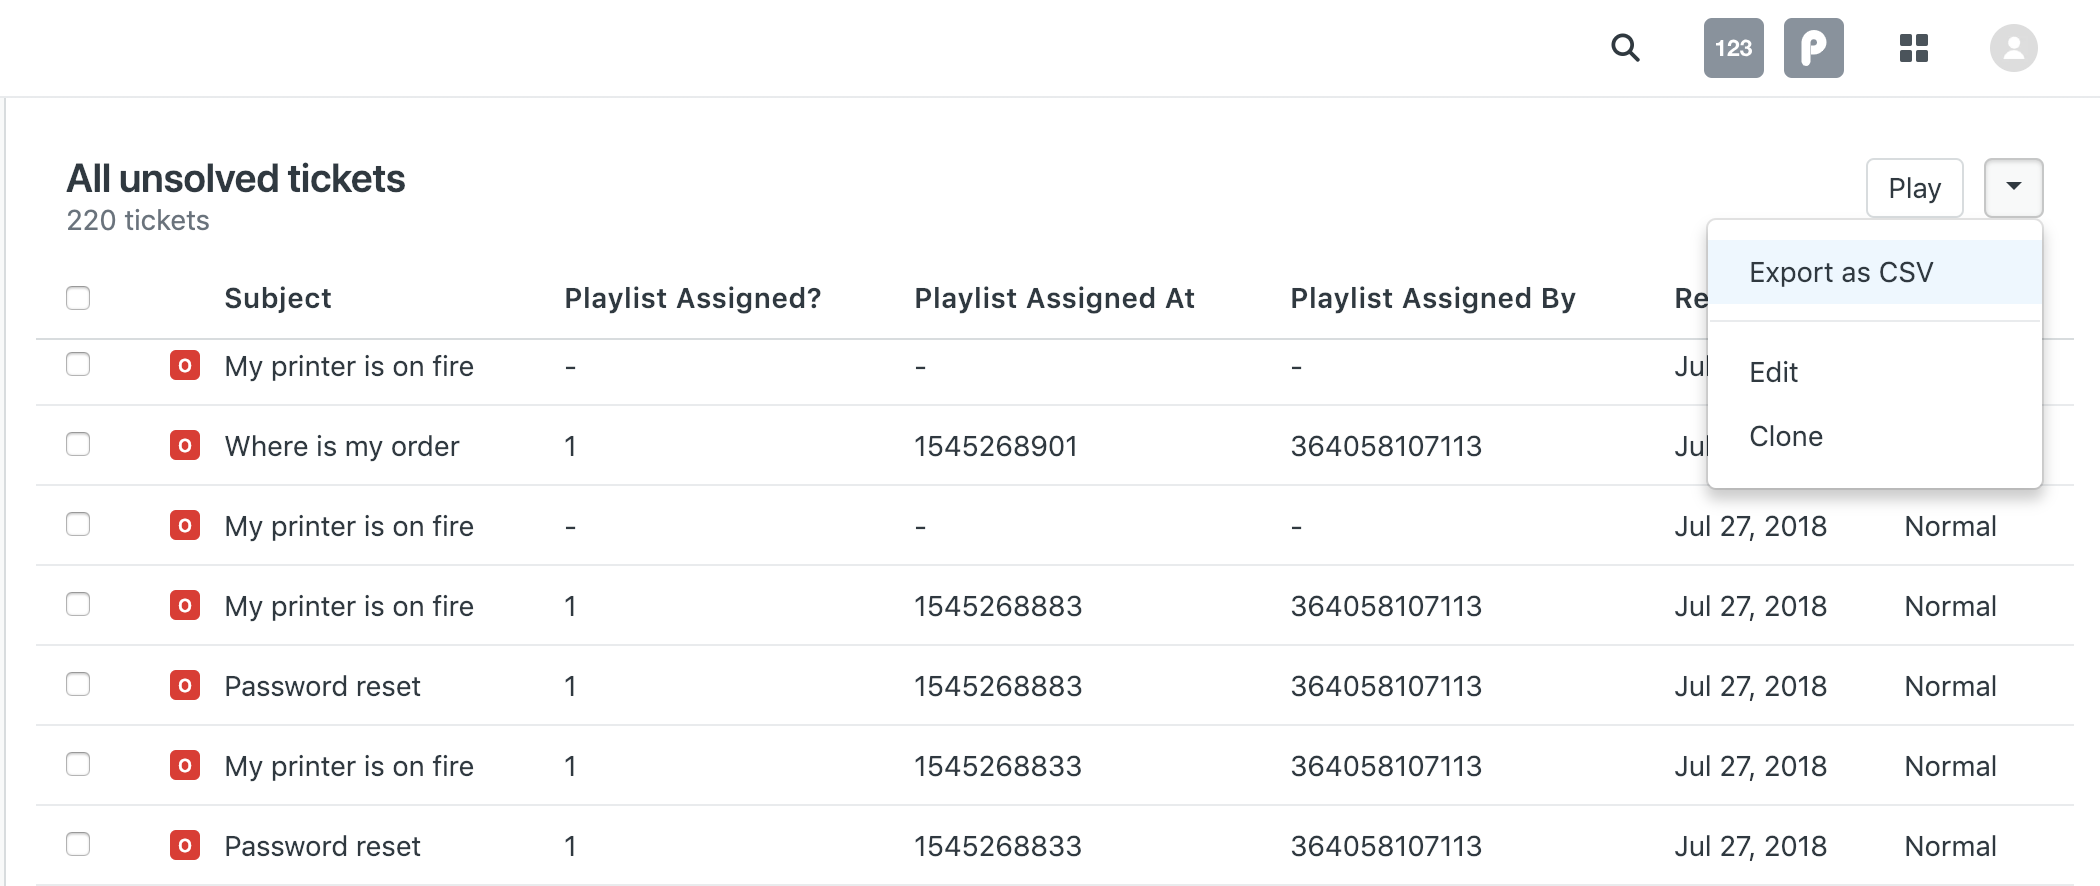Image resolution: width=2100 pixels, height=886 pixels.
Task: Open the Where is my order ticket
Action: point(342,446)
